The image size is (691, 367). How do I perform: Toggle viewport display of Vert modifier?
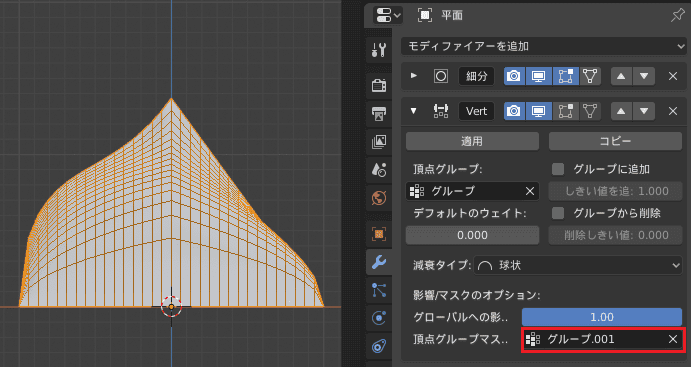(x=539, y=111)
